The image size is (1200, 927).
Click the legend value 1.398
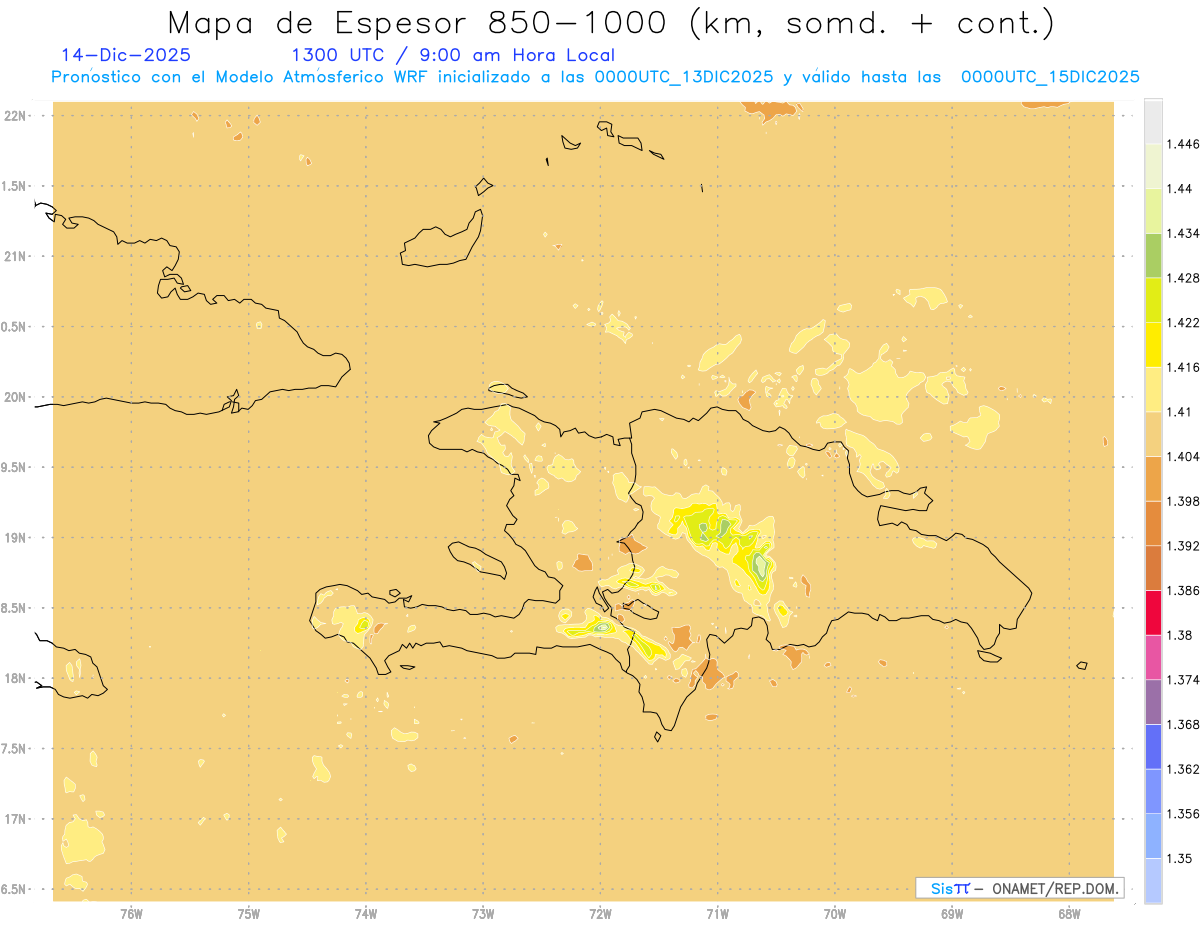tap(1184, 501)
